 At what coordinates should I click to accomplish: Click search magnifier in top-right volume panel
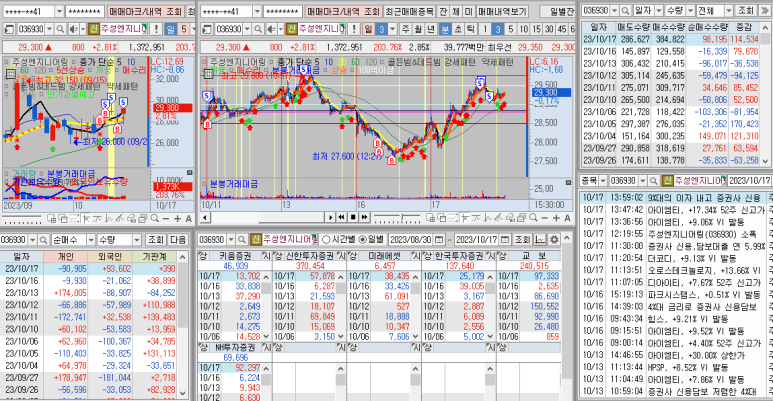point(625,10)
